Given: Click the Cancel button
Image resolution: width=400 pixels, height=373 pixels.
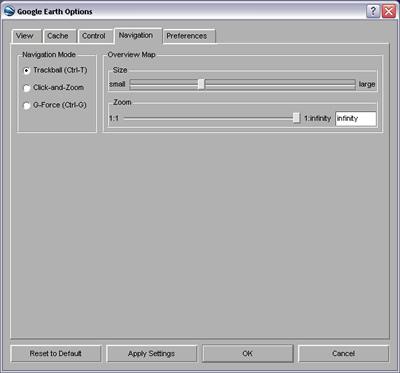Looking at the screenshot, I should coord(343,353).
